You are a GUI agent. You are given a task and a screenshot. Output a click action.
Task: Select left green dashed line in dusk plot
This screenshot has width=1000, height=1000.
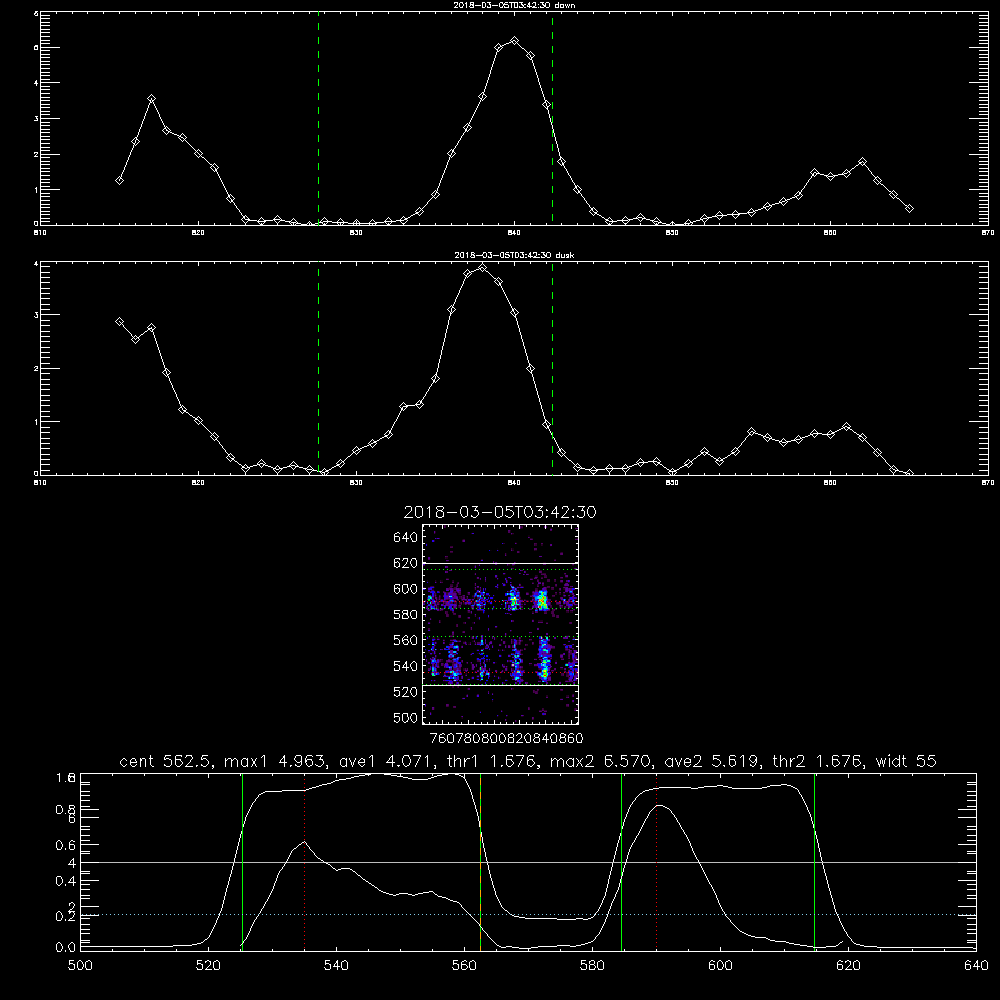318,368
